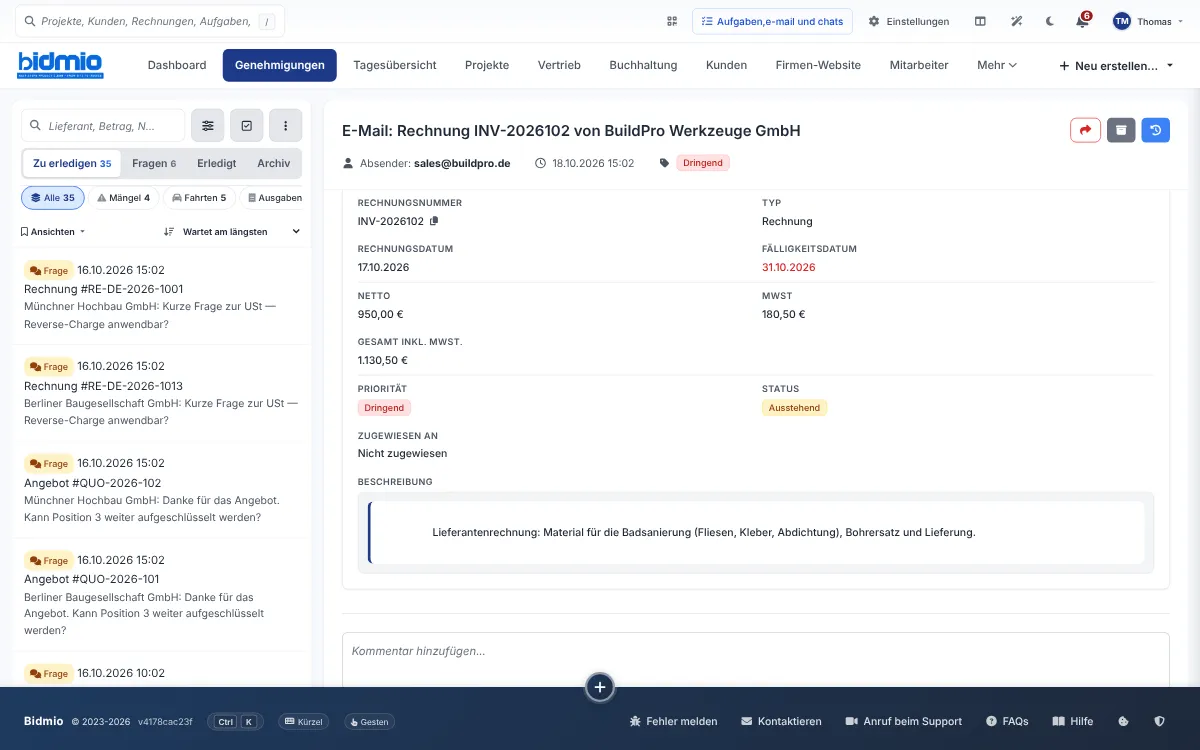Viewport: 1200px width, 750px height.
Task: Switch to the Erledigt tab
Action: coord(217,163)
